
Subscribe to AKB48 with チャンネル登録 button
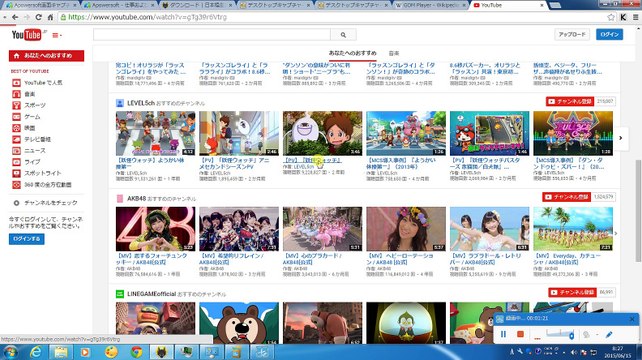pos(567,197)
